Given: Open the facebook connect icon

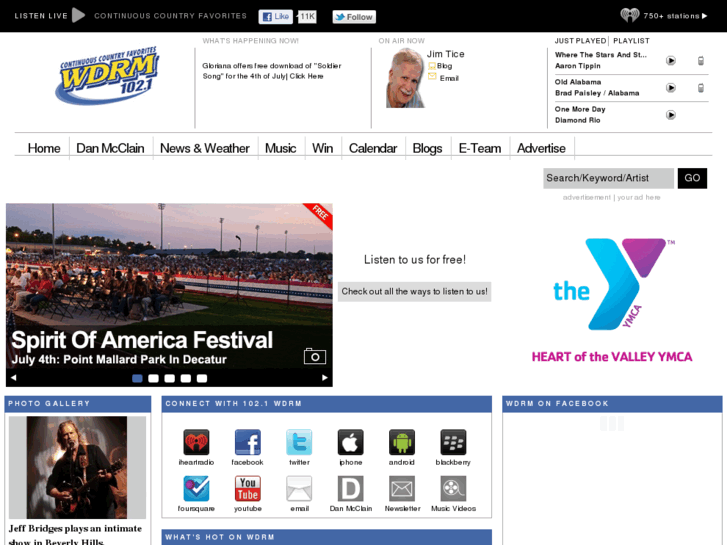Looking at the screenshot, I should 248,442.
